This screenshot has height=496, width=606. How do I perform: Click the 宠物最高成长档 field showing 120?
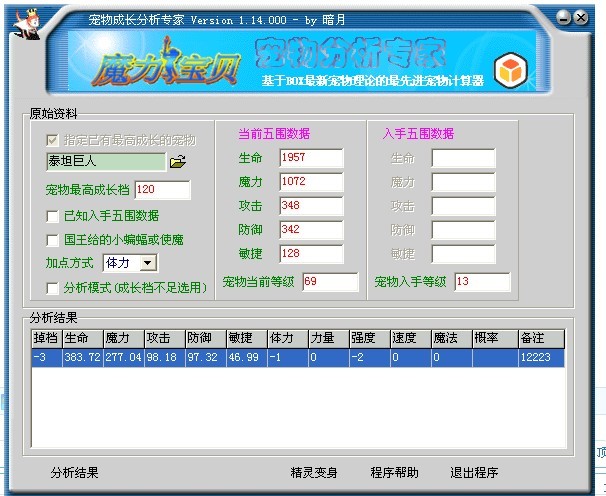click(161, 190)
